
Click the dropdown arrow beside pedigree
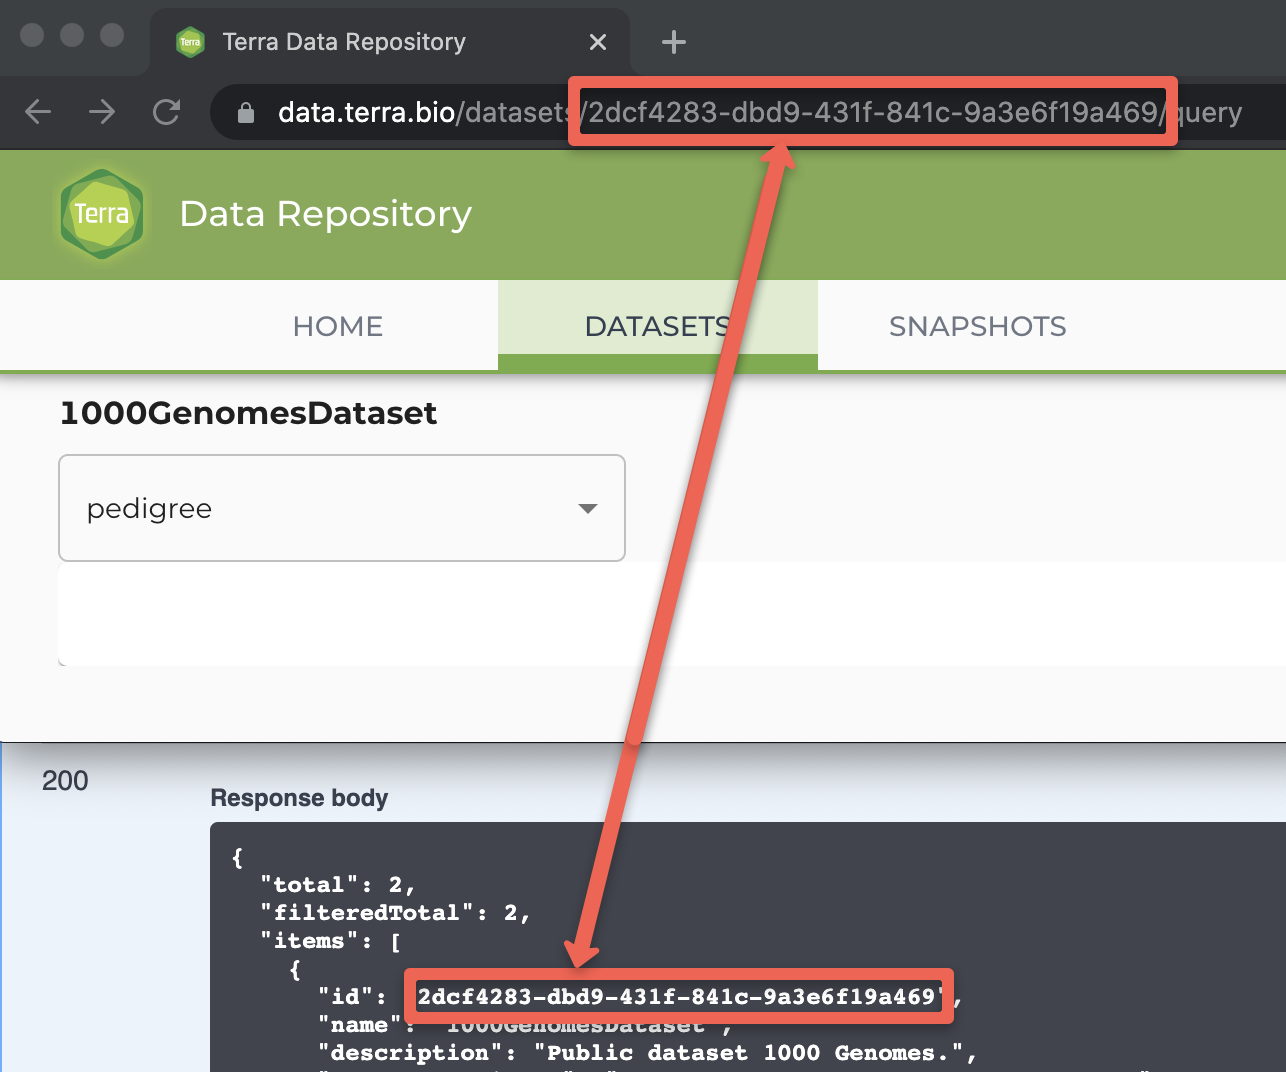click(588, 509)
